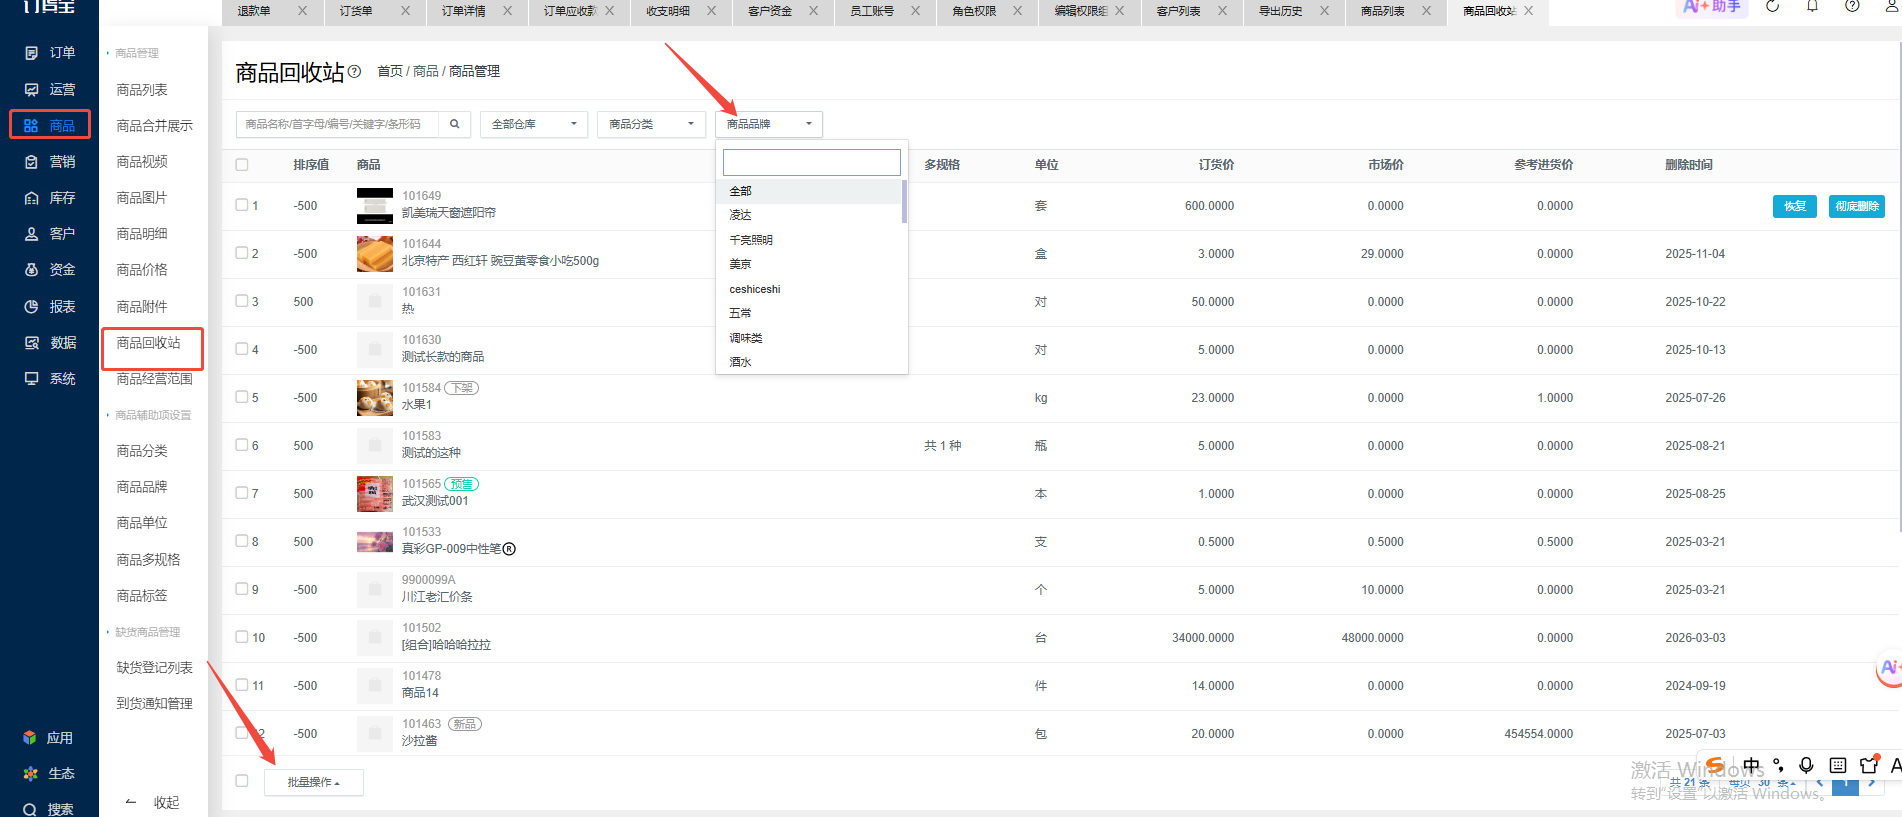The width and height of the screenshot is (1902, 817).
Task: Tick the checkbox for product 101565
Action: [x=242, y=493]
